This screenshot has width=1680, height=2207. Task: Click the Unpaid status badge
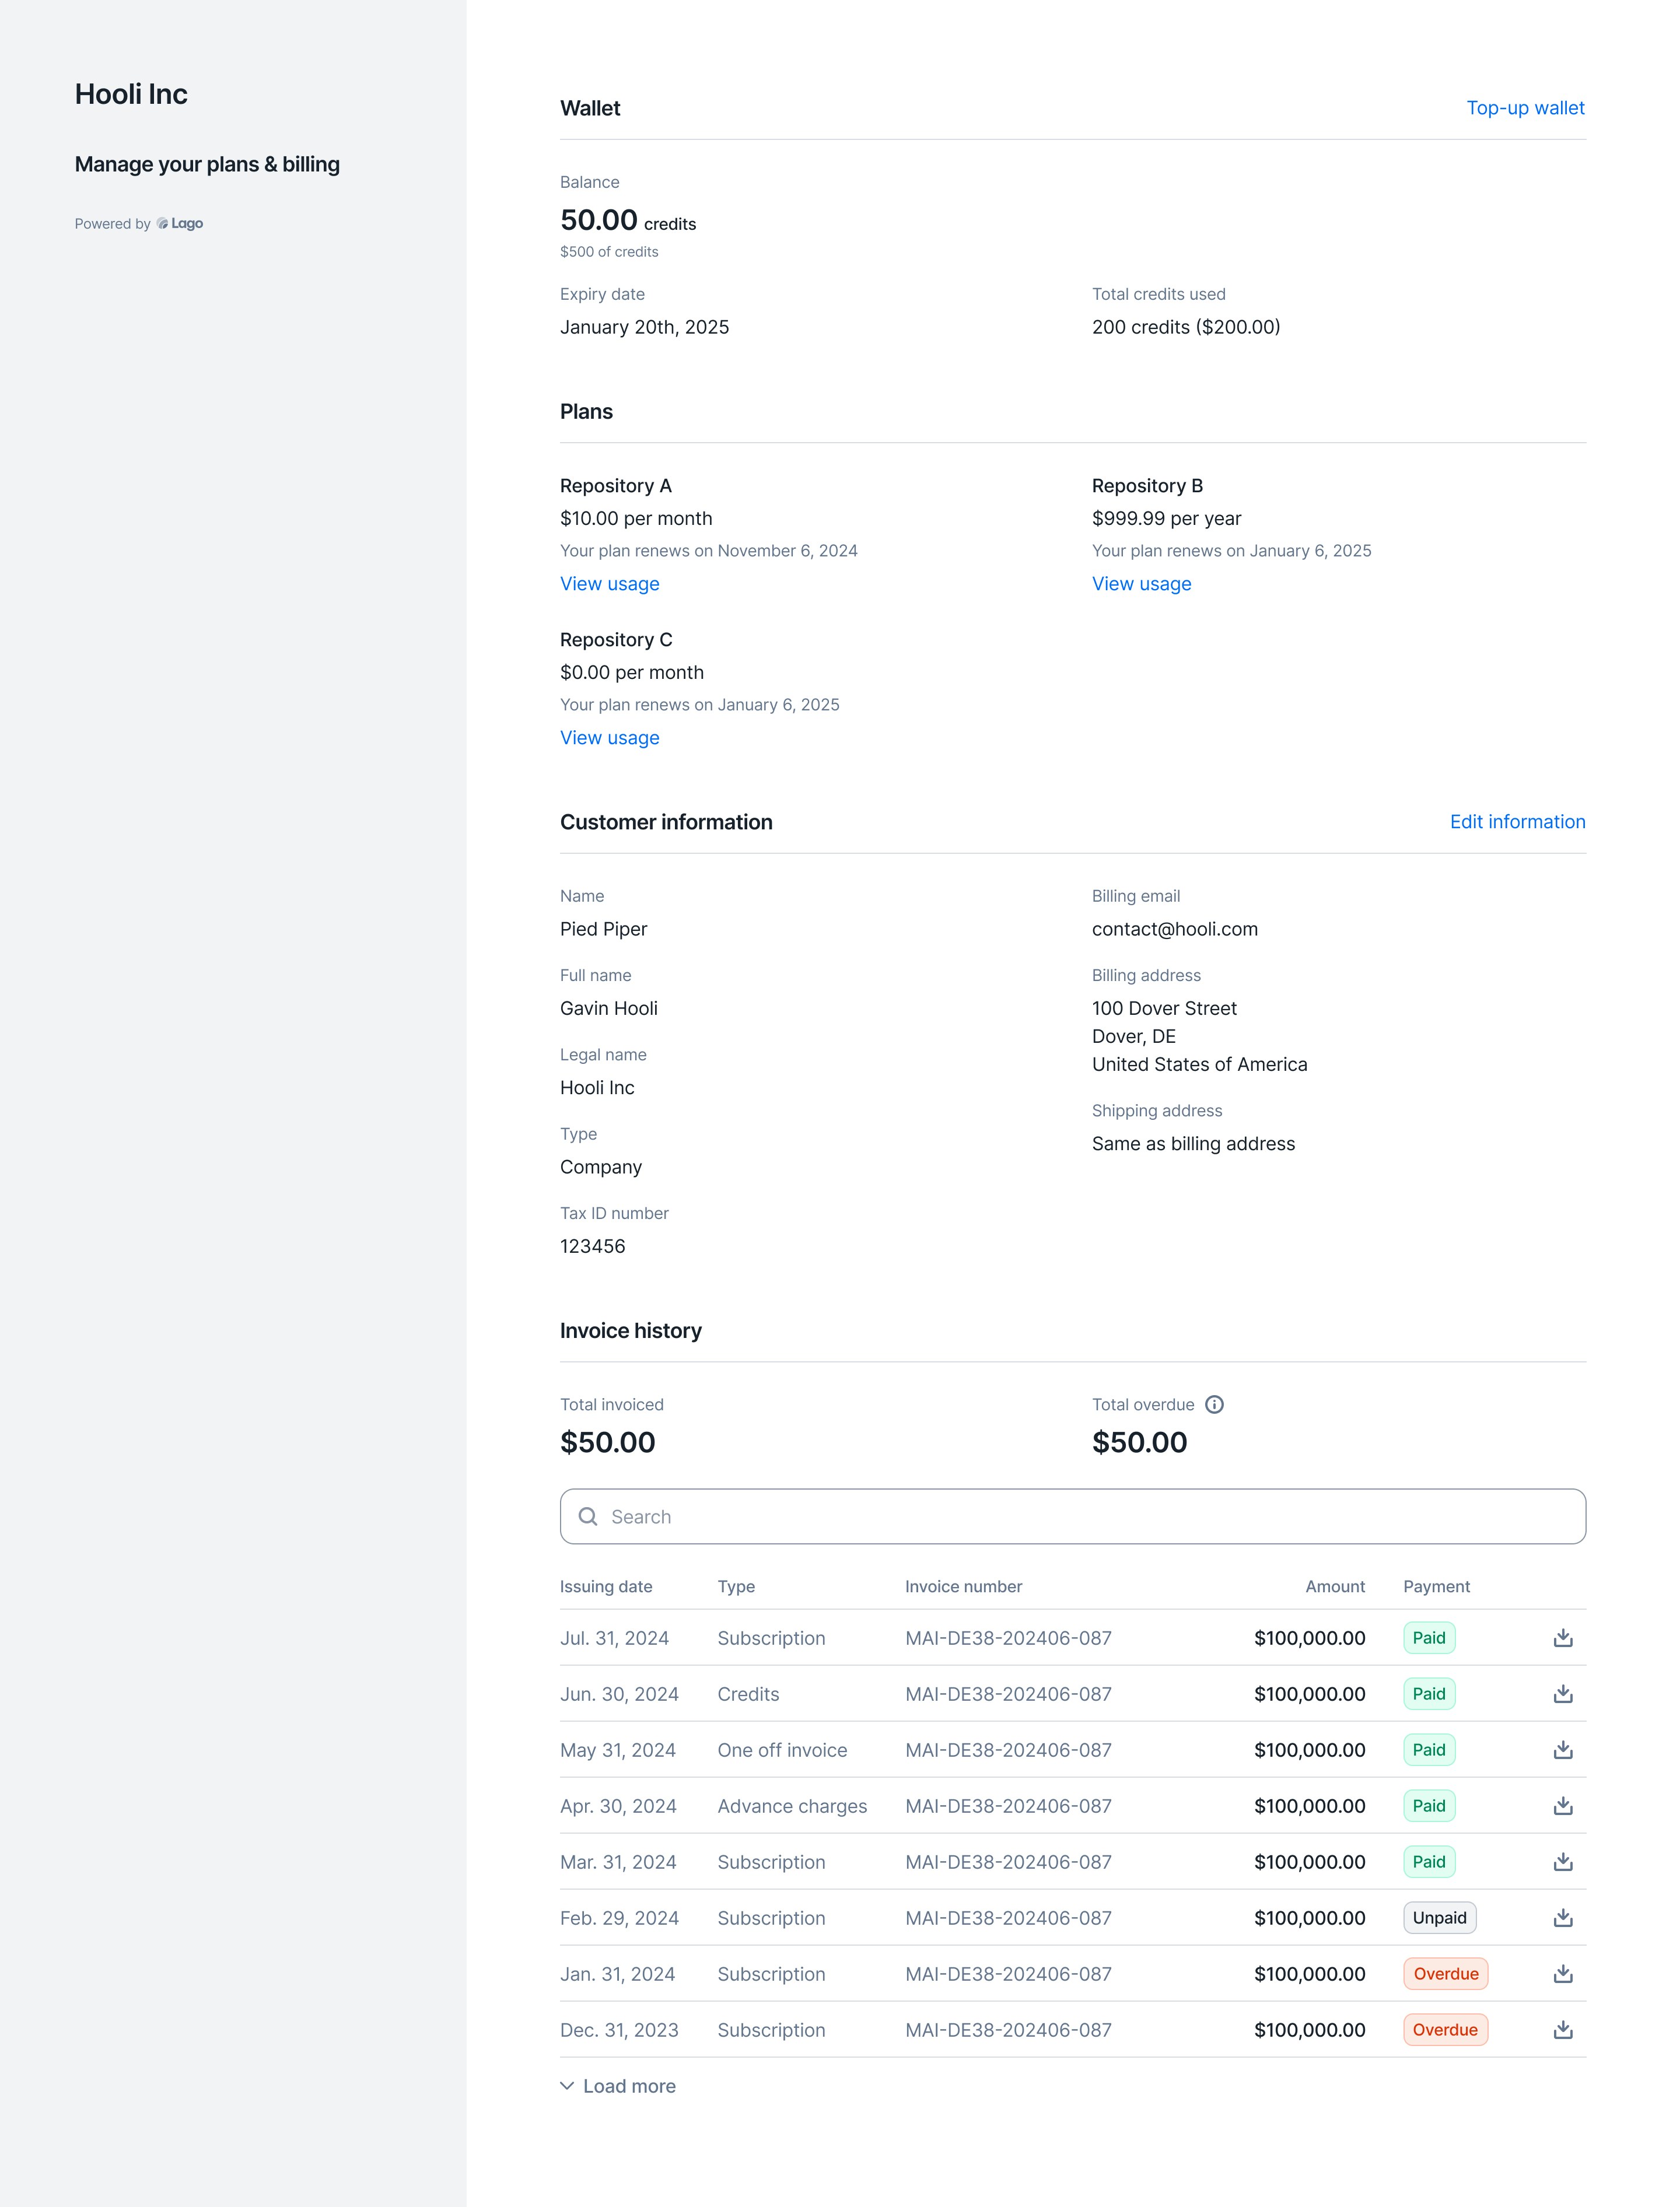1439,1918
